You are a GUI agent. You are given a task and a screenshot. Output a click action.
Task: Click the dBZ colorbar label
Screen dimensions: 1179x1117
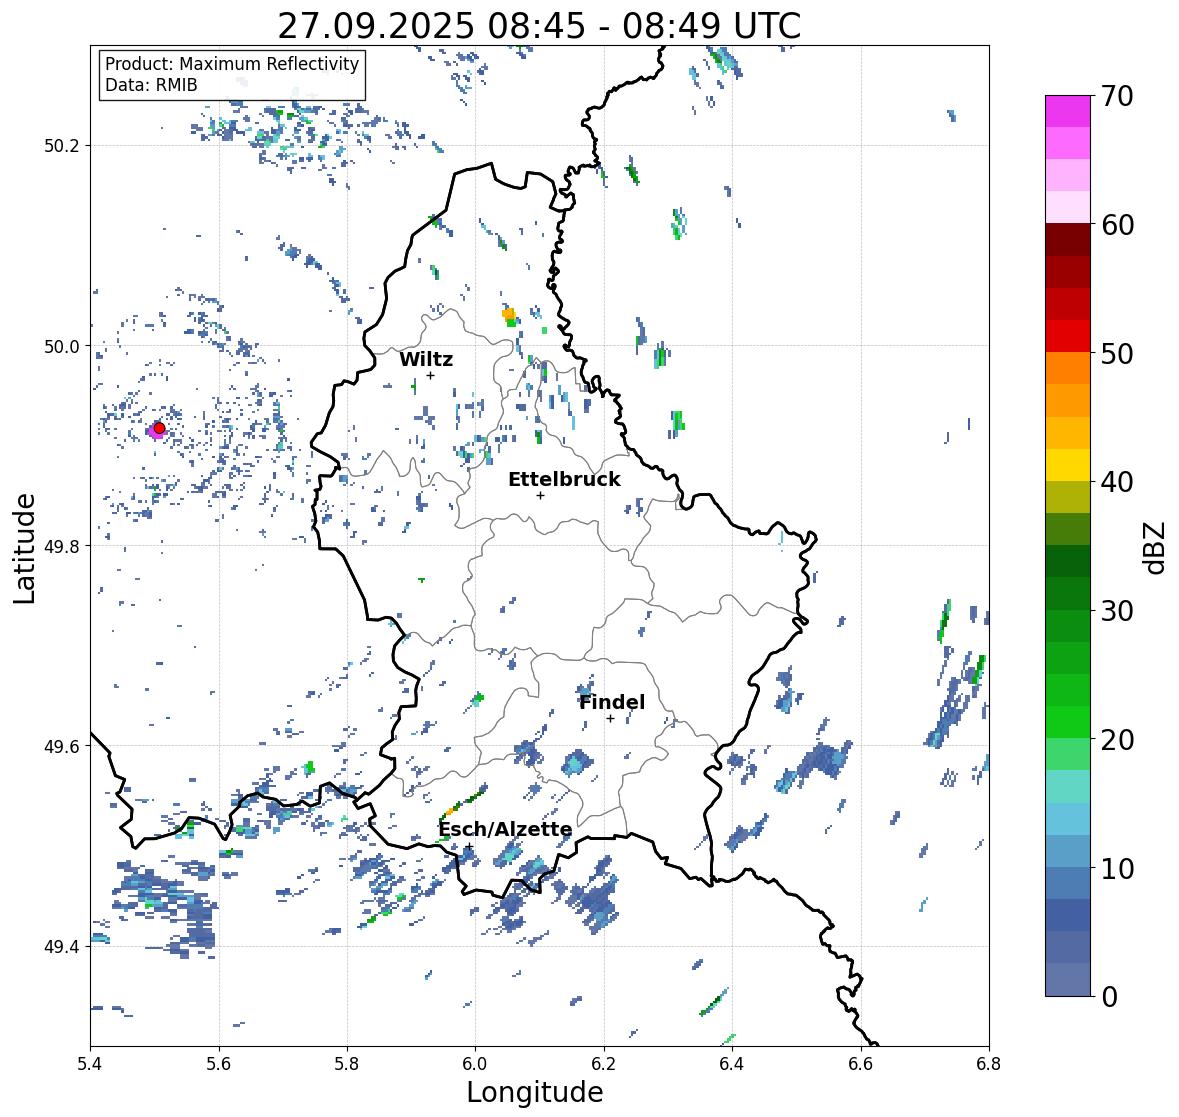tap(1156, 548)
